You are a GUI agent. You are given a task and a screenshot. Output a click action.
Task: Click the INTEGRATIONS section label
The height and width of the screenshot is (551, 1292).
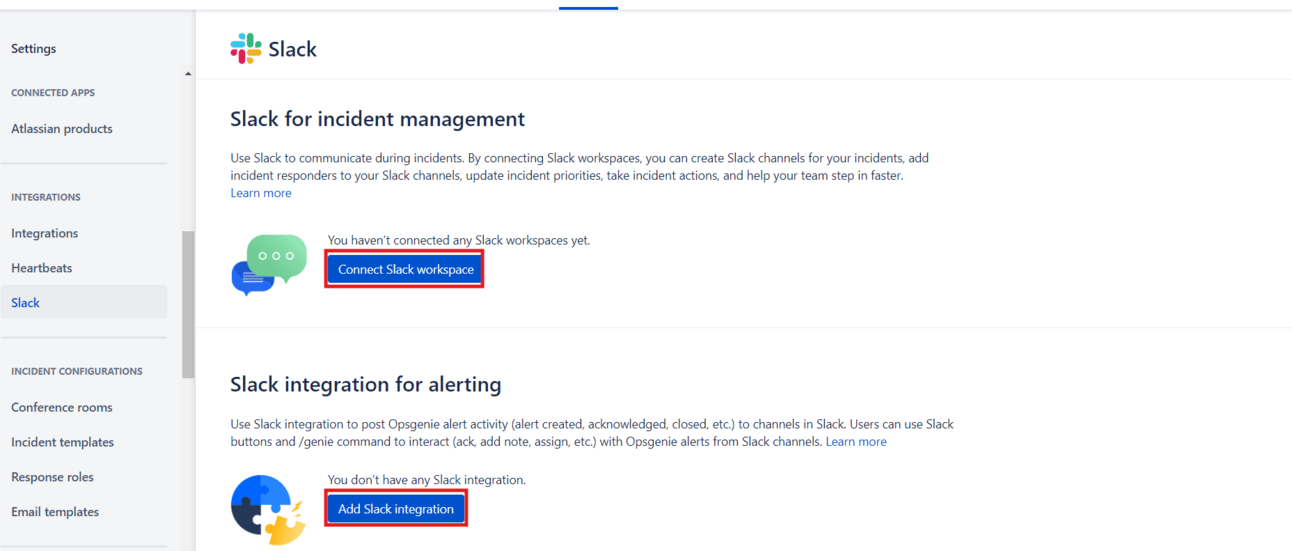point(46,197)
